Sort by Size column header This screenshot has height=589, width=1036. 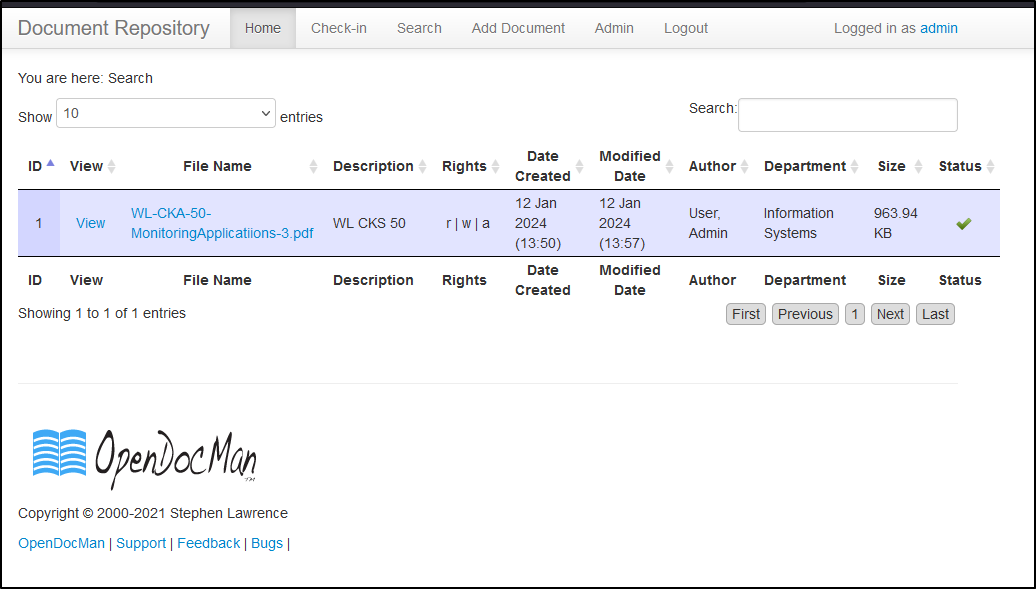[896, 166]
